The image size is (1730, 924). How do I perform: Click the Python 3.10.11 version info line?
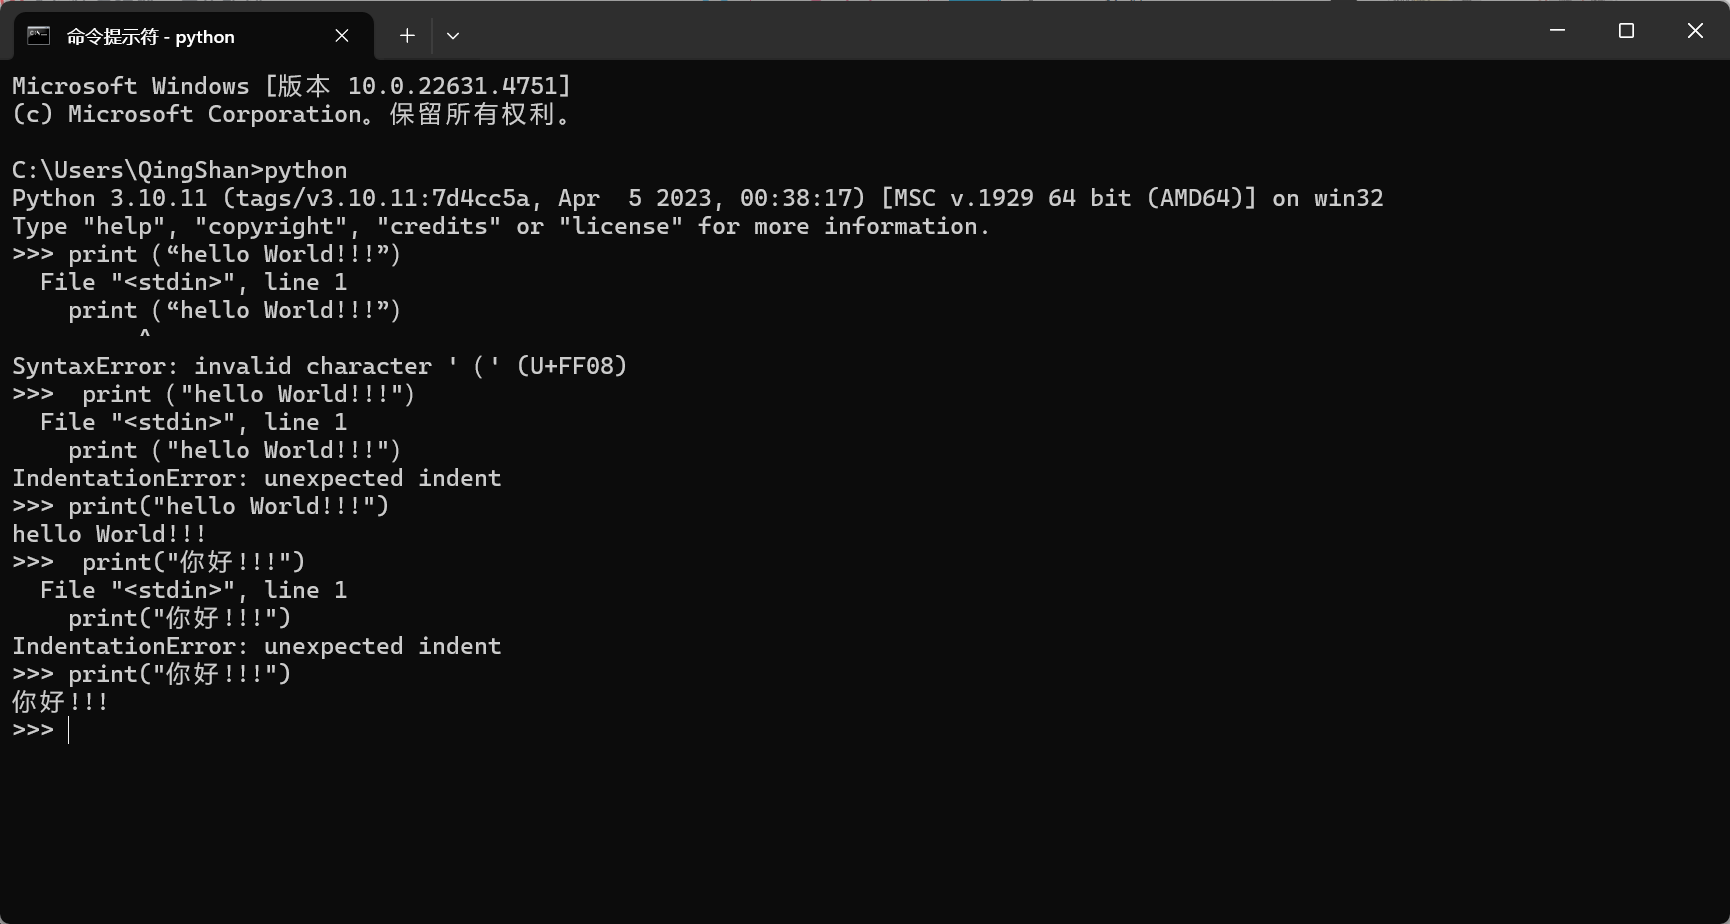(698, 198)
